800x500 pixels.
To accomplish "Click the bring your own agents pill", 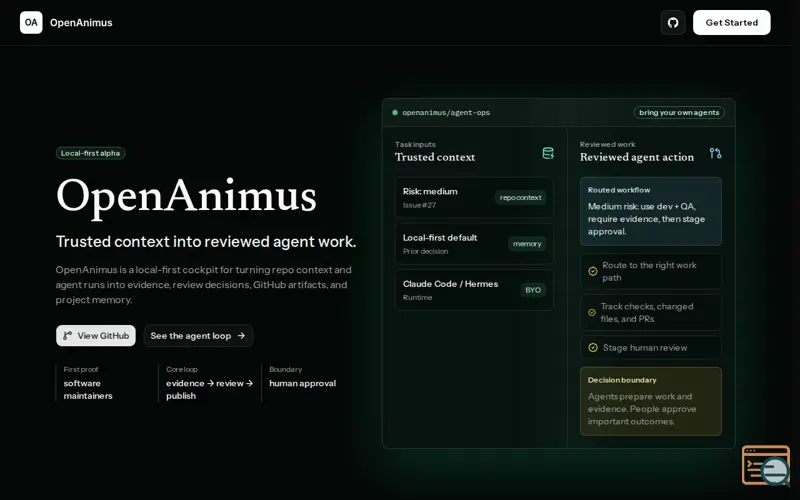I will coord(679,112).
